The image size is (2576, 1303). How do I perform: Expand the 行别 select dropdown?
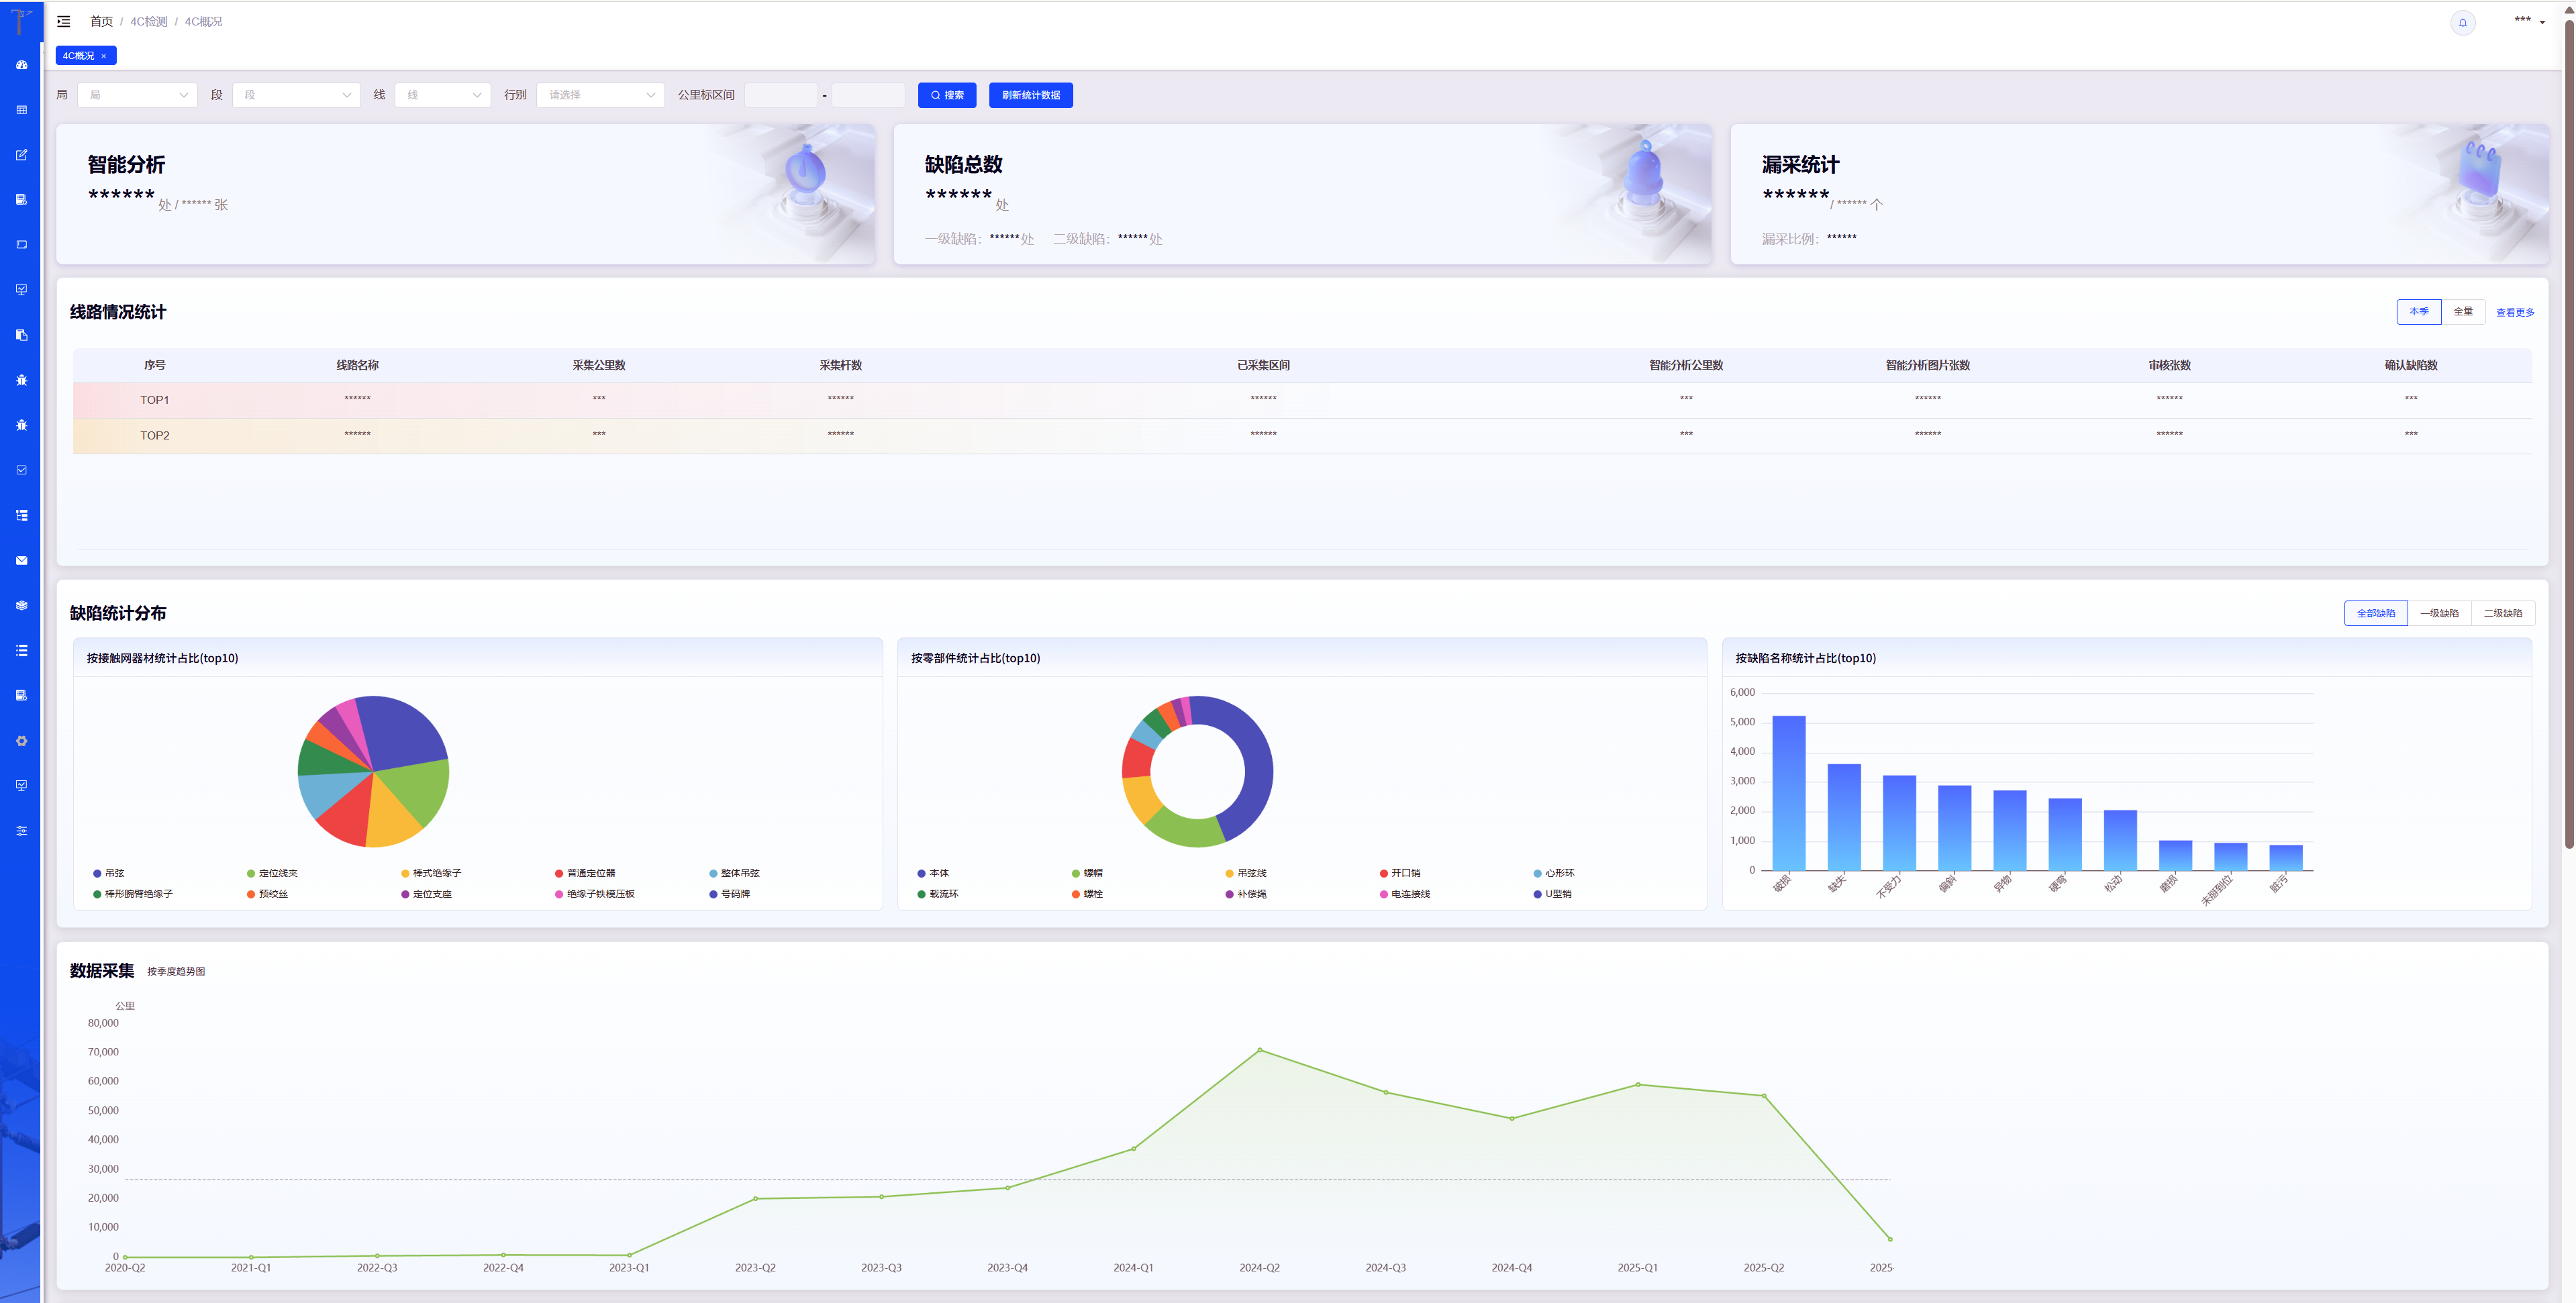pyautogui.click(x=600, y=95)
